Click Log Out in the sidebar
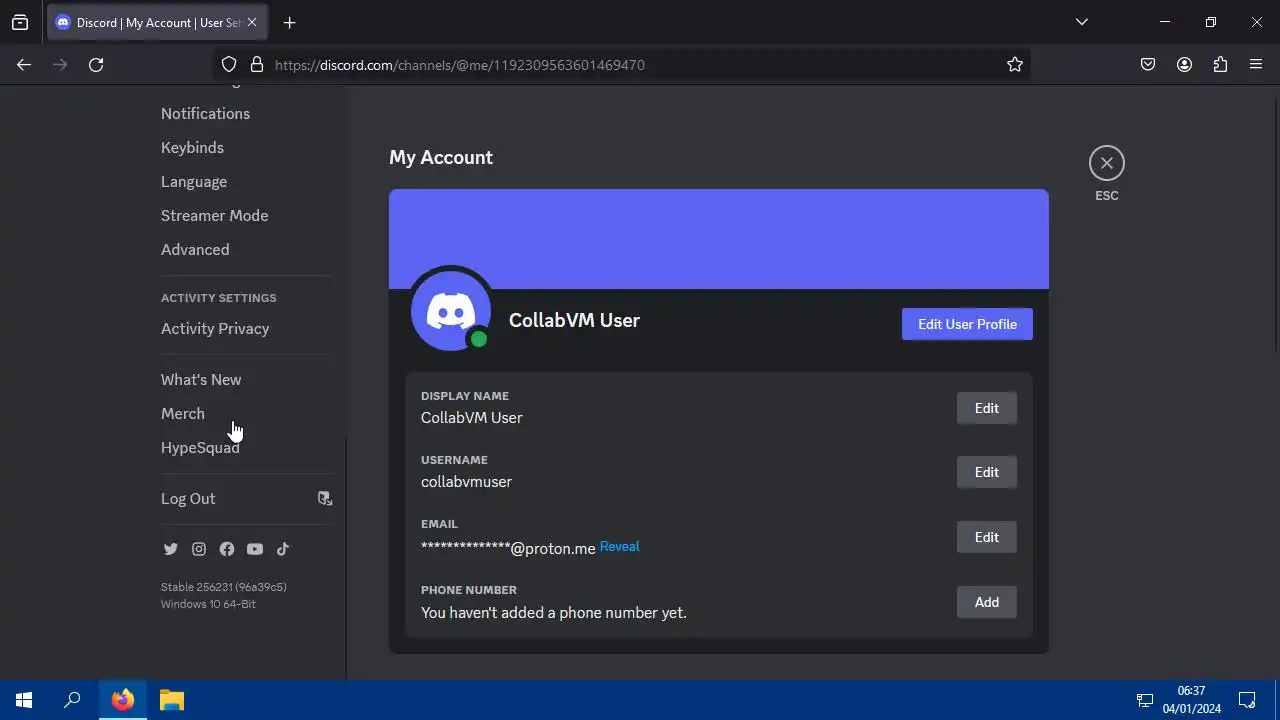This screenshot has width=1280, height=720. (188, 499)
